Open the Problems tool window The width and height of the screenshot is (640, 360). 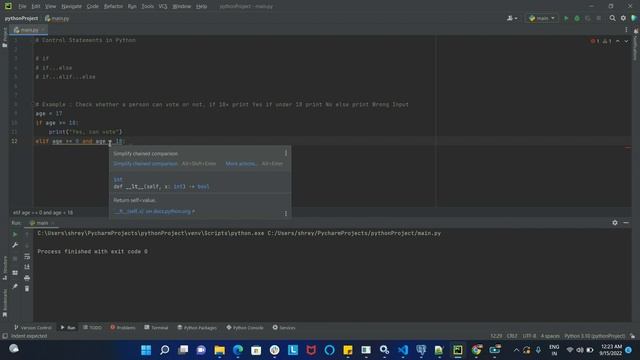coord(123,328)
